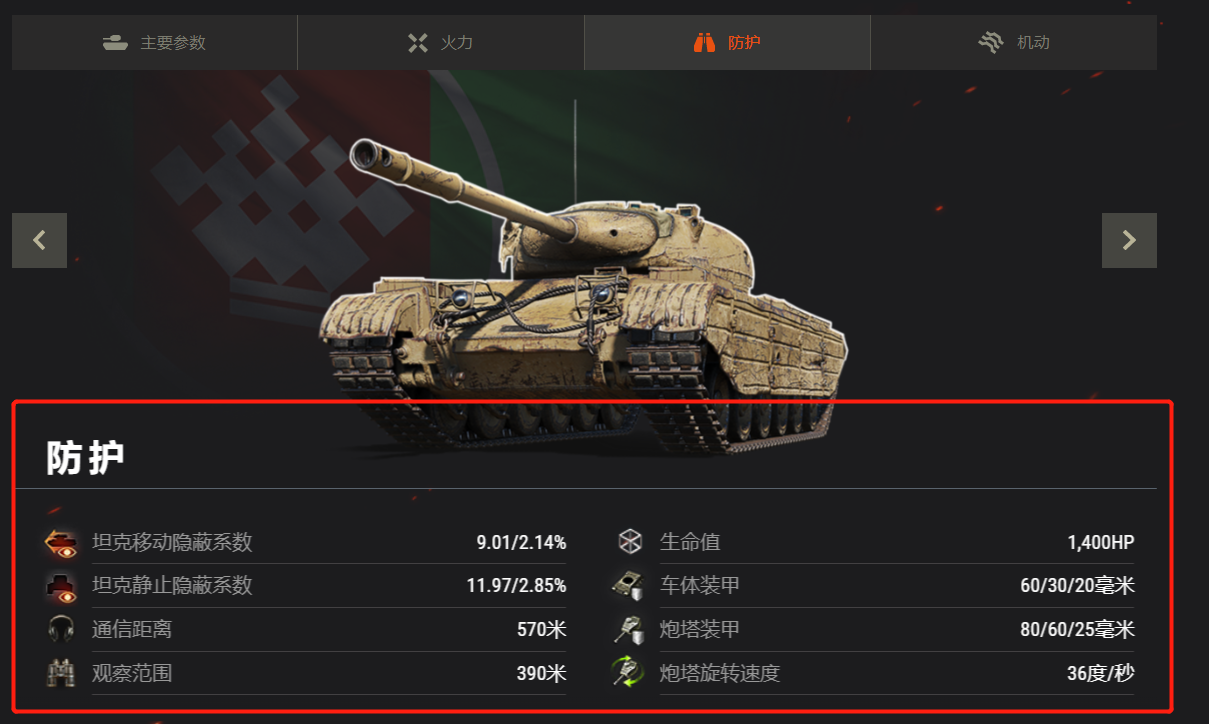
Task: Show next tank with right arrow
Action: pos(1129,240)
